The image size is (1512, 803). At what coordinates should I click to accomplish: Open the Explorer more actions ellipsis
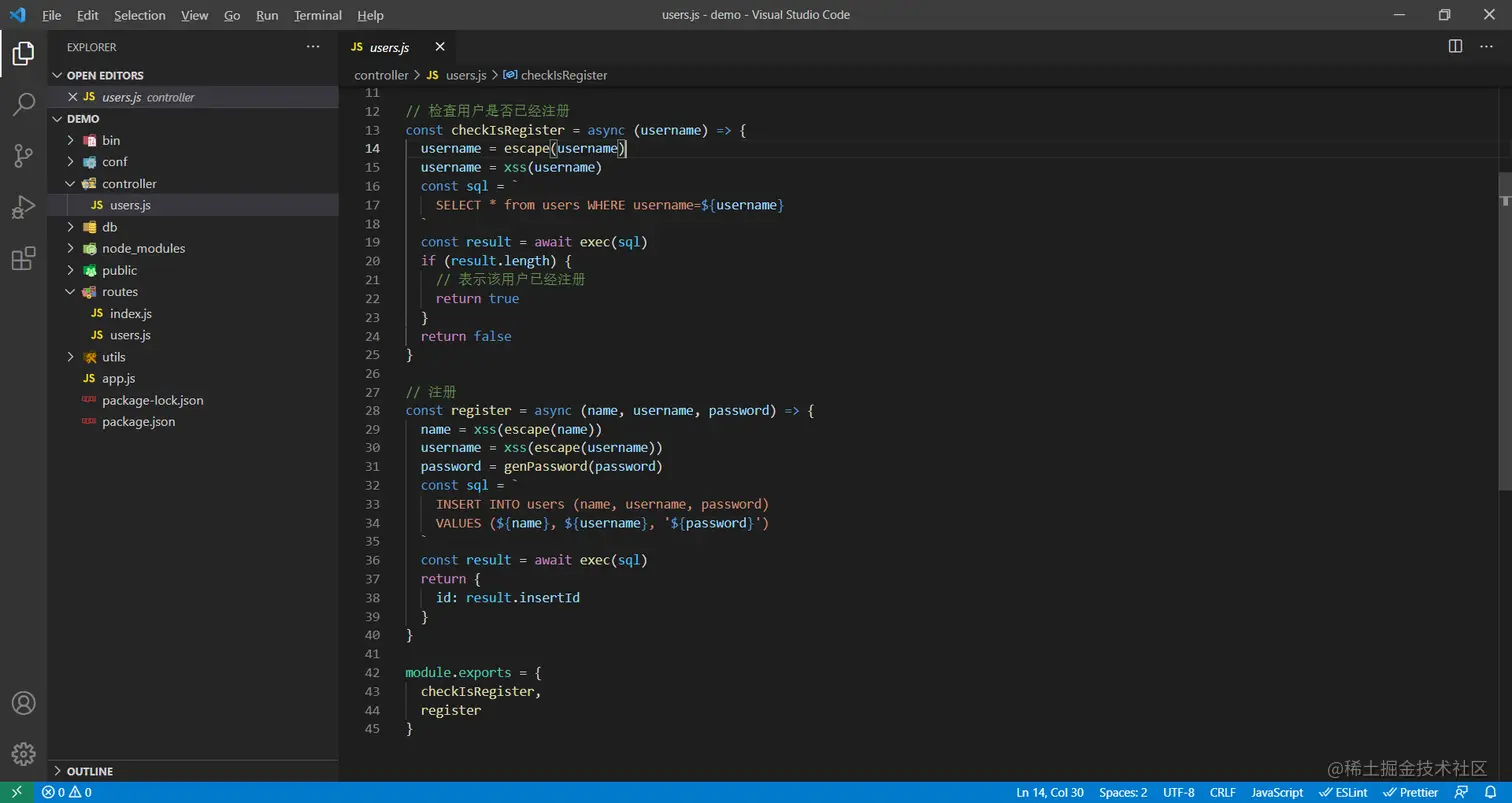(313, 47)
